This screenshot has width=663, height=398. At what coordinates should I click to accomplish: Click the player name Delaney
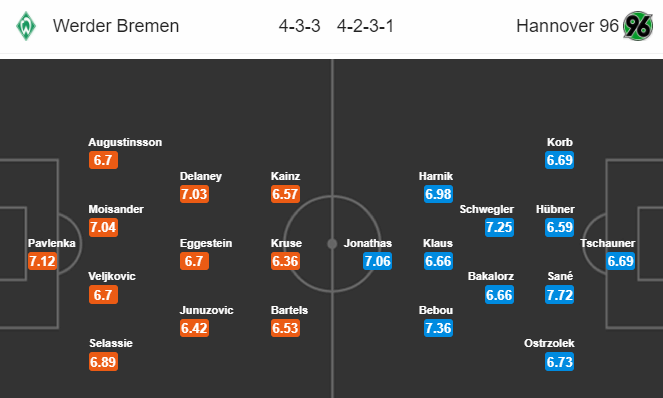pyautogui.click(x=200, y=176)
